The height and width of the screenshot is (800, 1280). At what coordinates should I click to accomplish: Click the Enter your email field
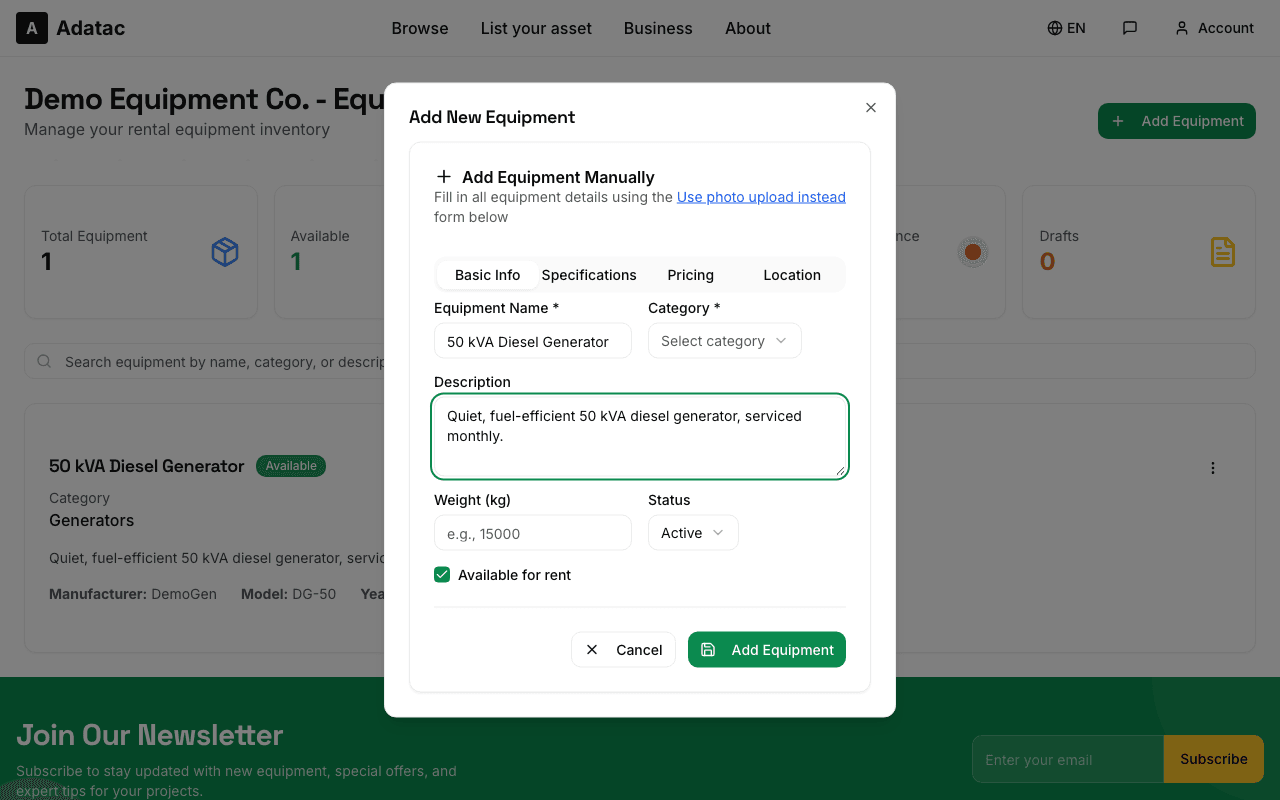click(x=1068, y=759)
